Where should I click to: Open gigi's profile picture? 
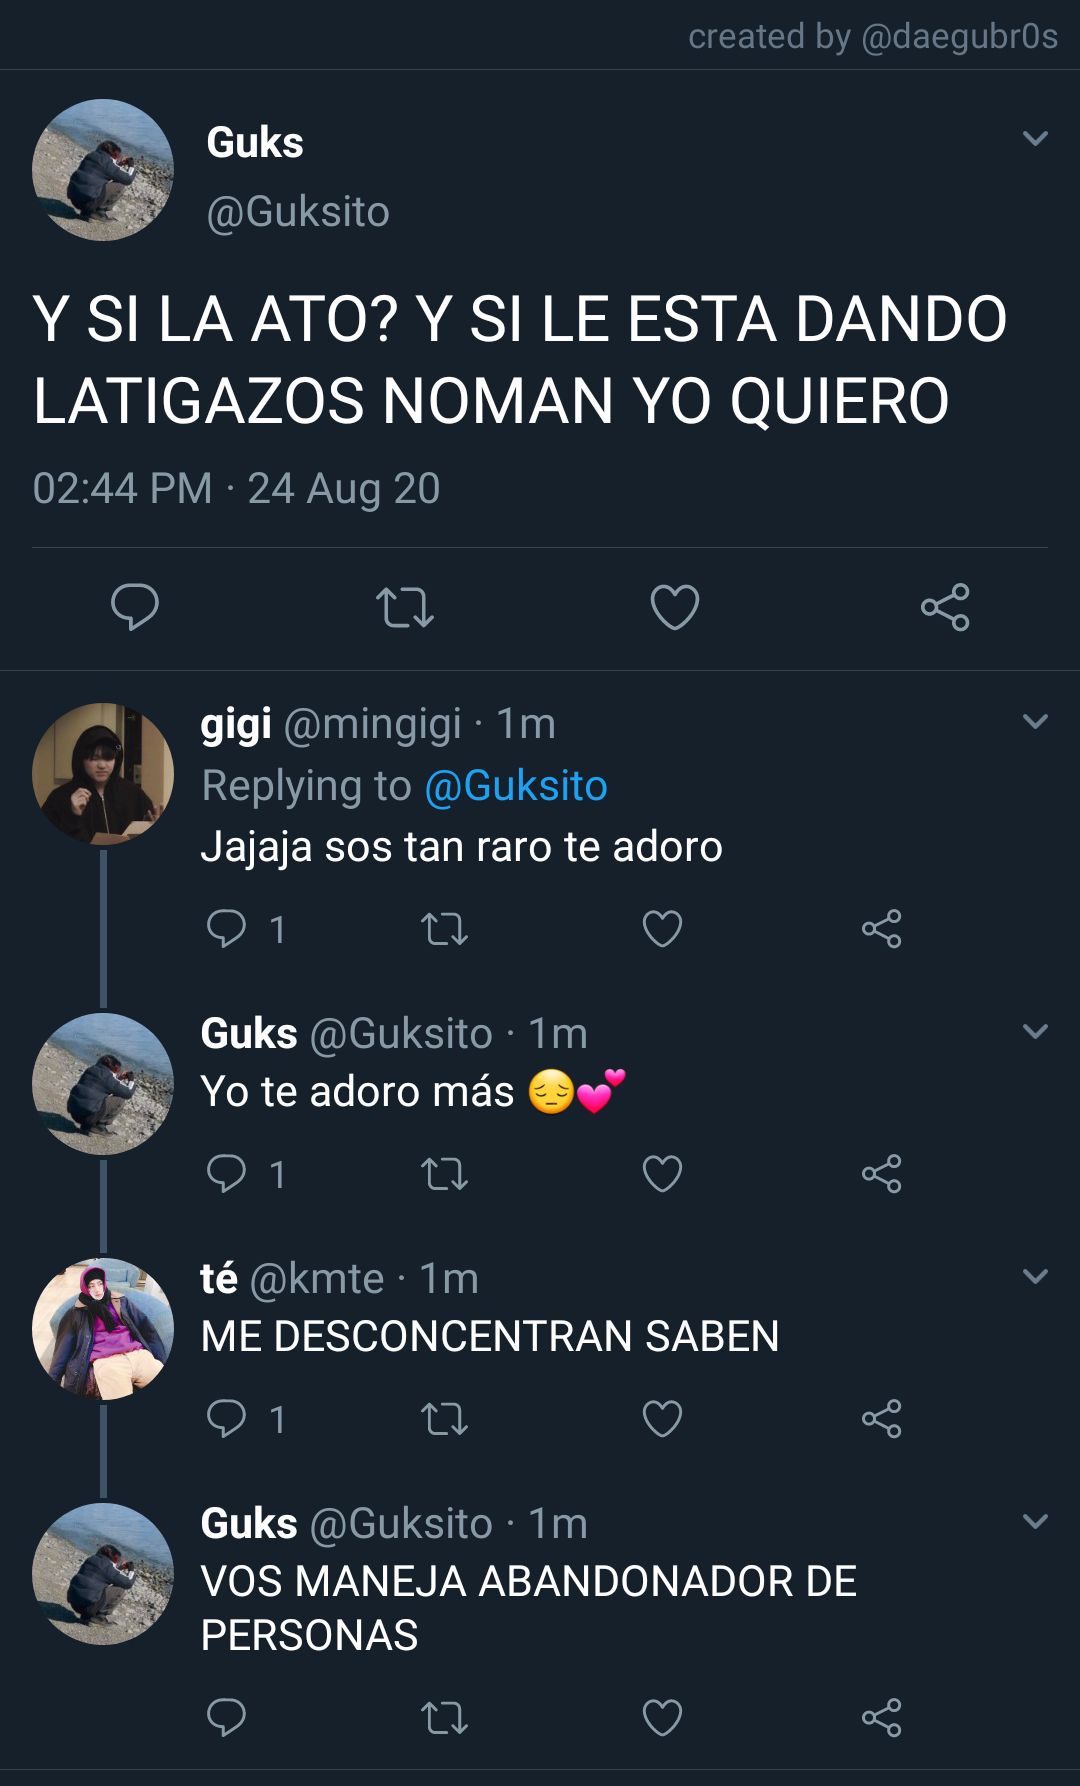(x=103, y=774)
